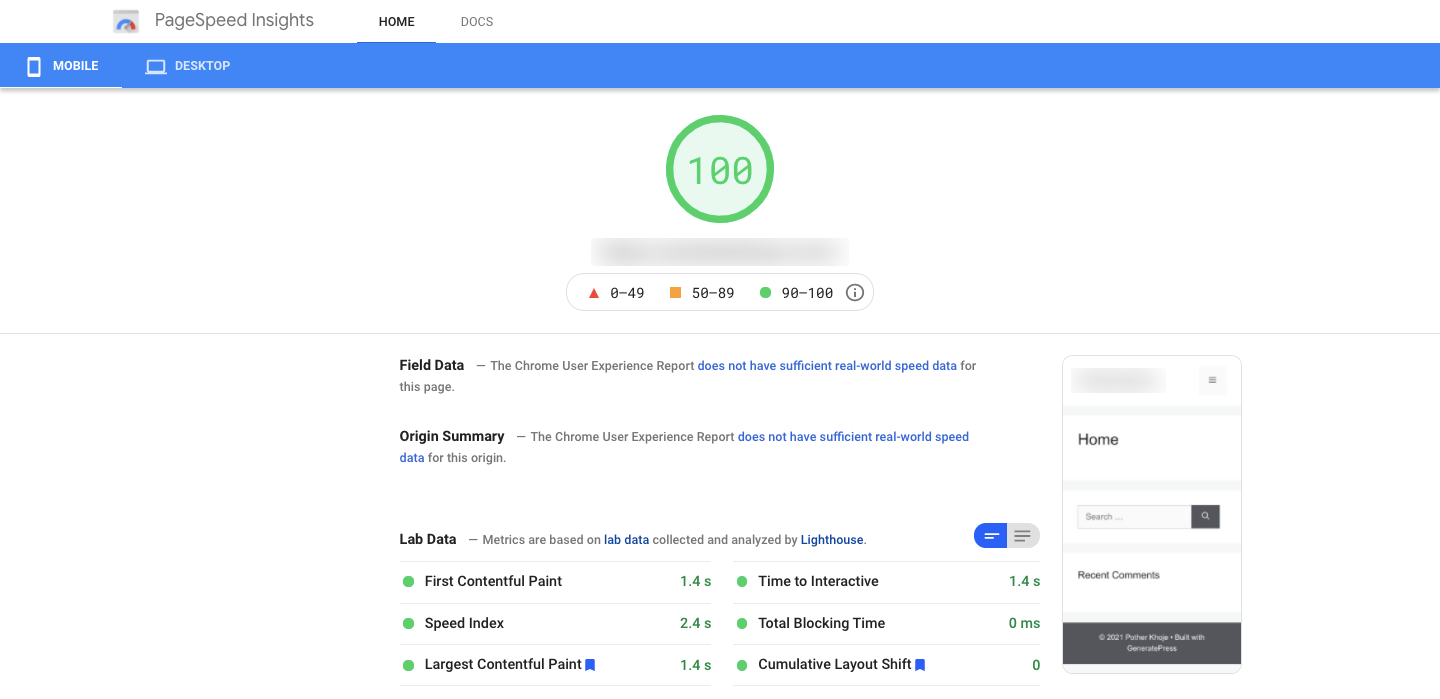Click the Origin Summary heading

pyautogui.click(x=452, y=437)
